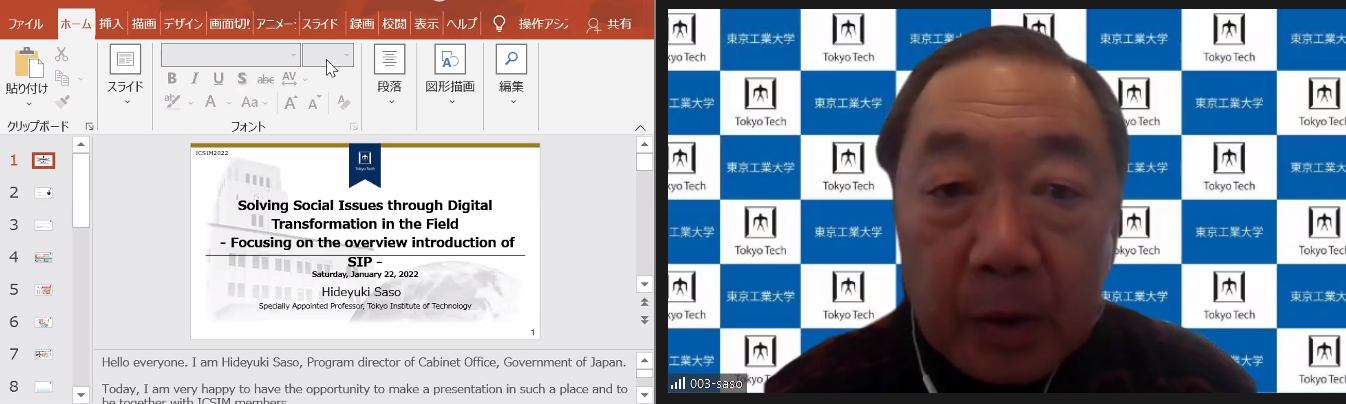Click the Drawing (図形描画) shapes icon
Screen dimensions: 1346x404
[x=450, y=59]
